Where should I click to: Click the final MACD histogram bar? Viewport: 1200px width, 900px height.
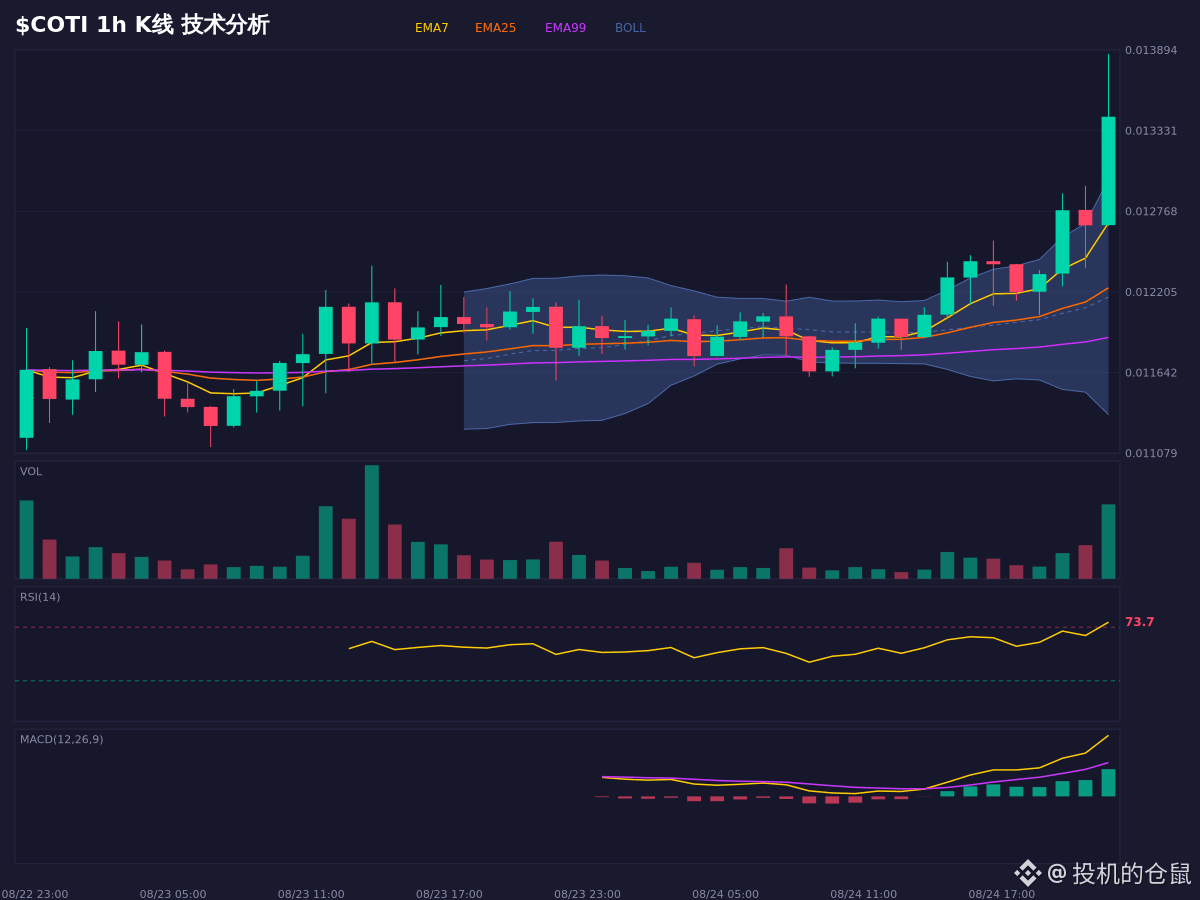(1108, 783)
